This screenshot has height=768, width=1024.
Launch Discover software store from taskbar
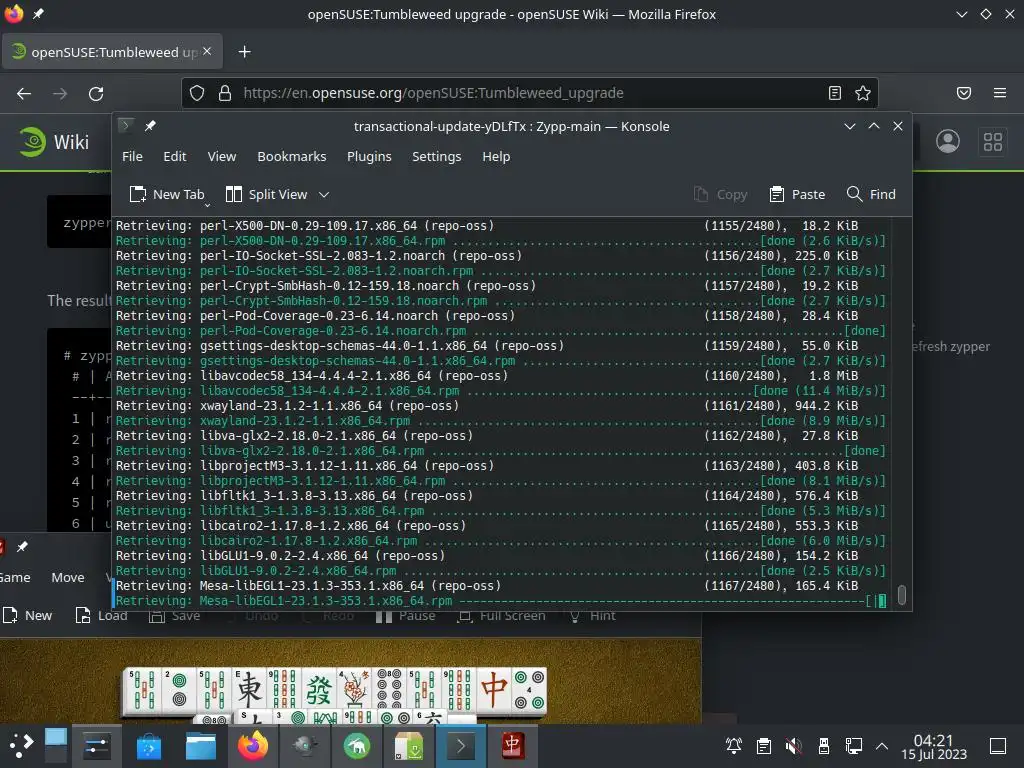tap(149, 745)
